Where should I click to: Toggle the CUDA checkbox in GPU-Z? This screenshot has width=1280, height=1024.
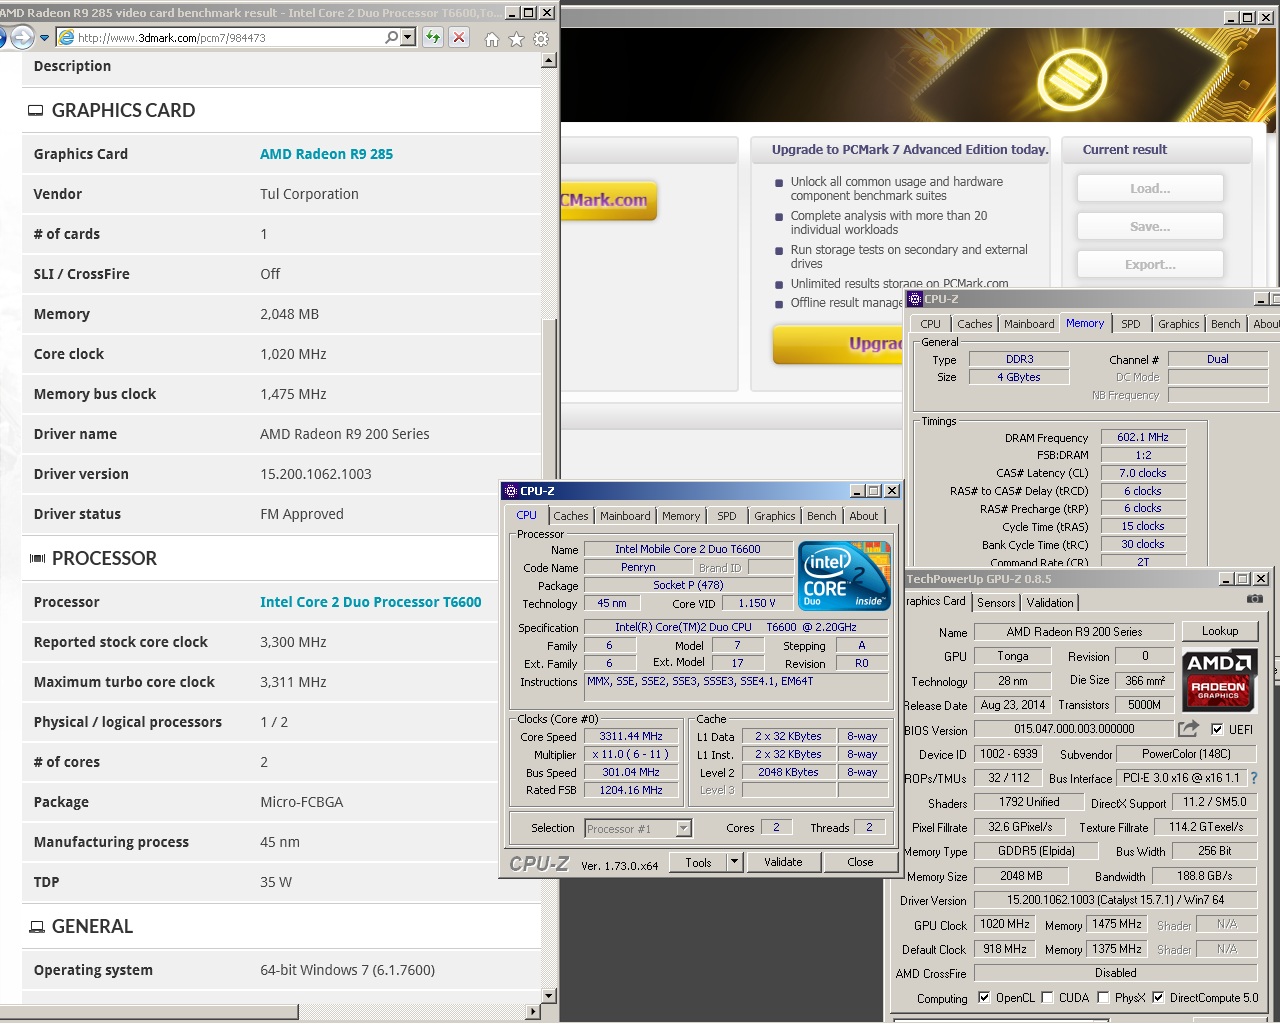pos(1047,997)
